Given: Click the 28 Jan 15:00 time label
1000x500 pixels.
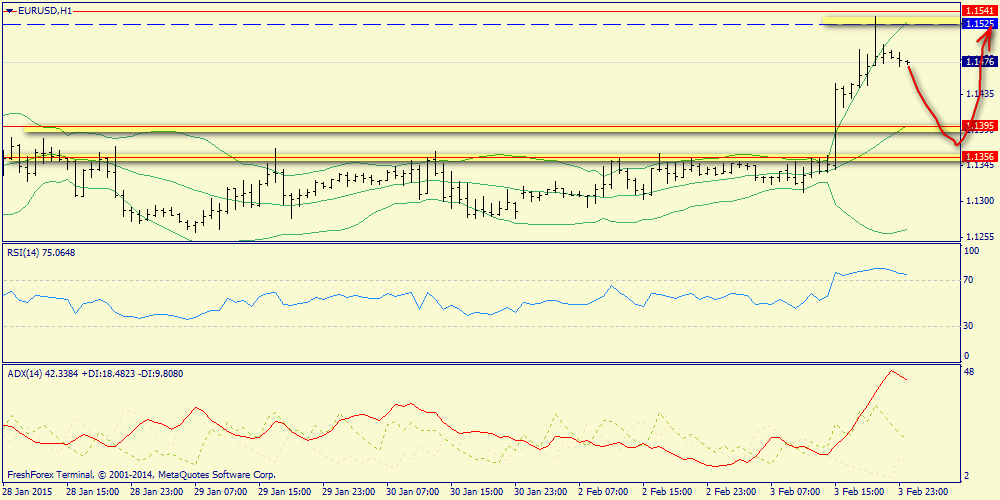Looking at the screenshot, I should (90, 492).
